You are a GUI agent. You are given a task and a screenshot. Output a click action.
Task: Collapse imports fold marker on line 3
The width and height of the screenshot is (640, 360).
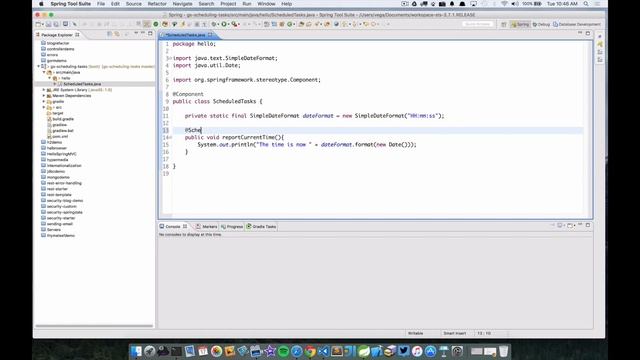pyautogui.click(x=170, y=58)
